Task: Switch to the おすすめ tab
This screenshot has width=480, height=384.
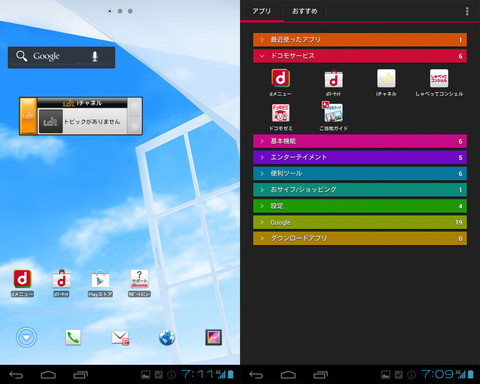Action: [x=304, y=11]
